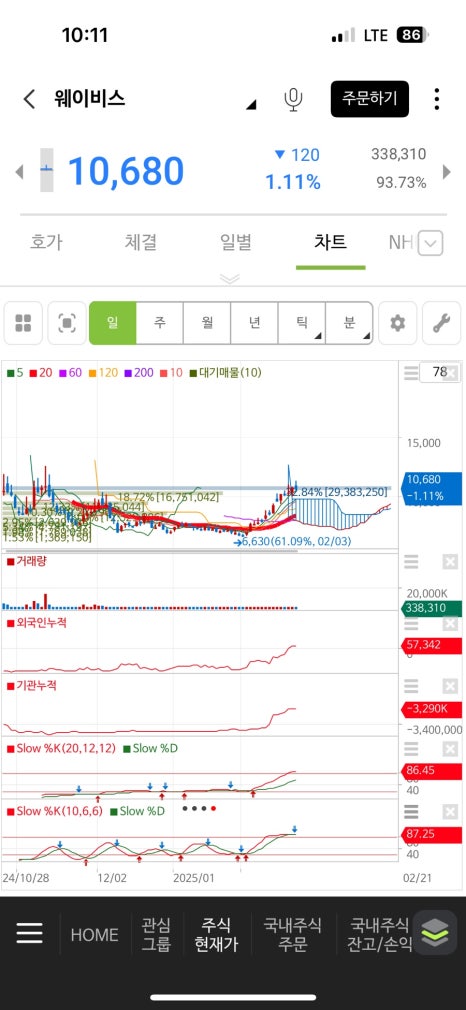Close the Slow %K(20,12,12) panel
Viewport: 466px width, 1010px height.
tap(450, 749)
